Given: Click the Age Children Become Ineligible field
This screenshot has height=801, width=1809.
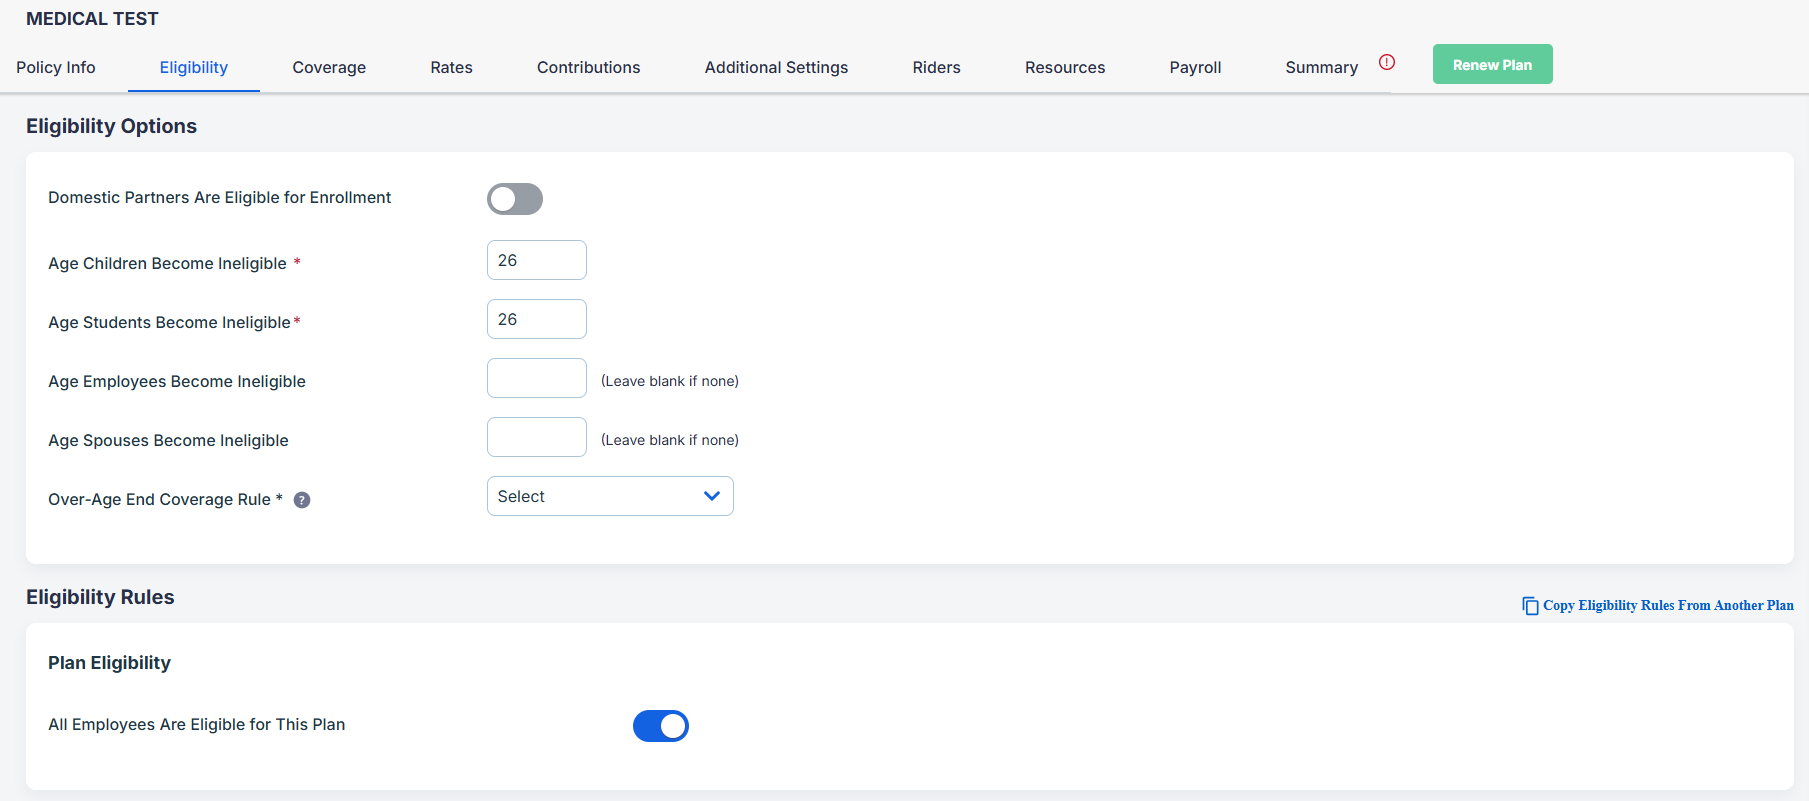Looking at the screenshot, I should point(536,260).
